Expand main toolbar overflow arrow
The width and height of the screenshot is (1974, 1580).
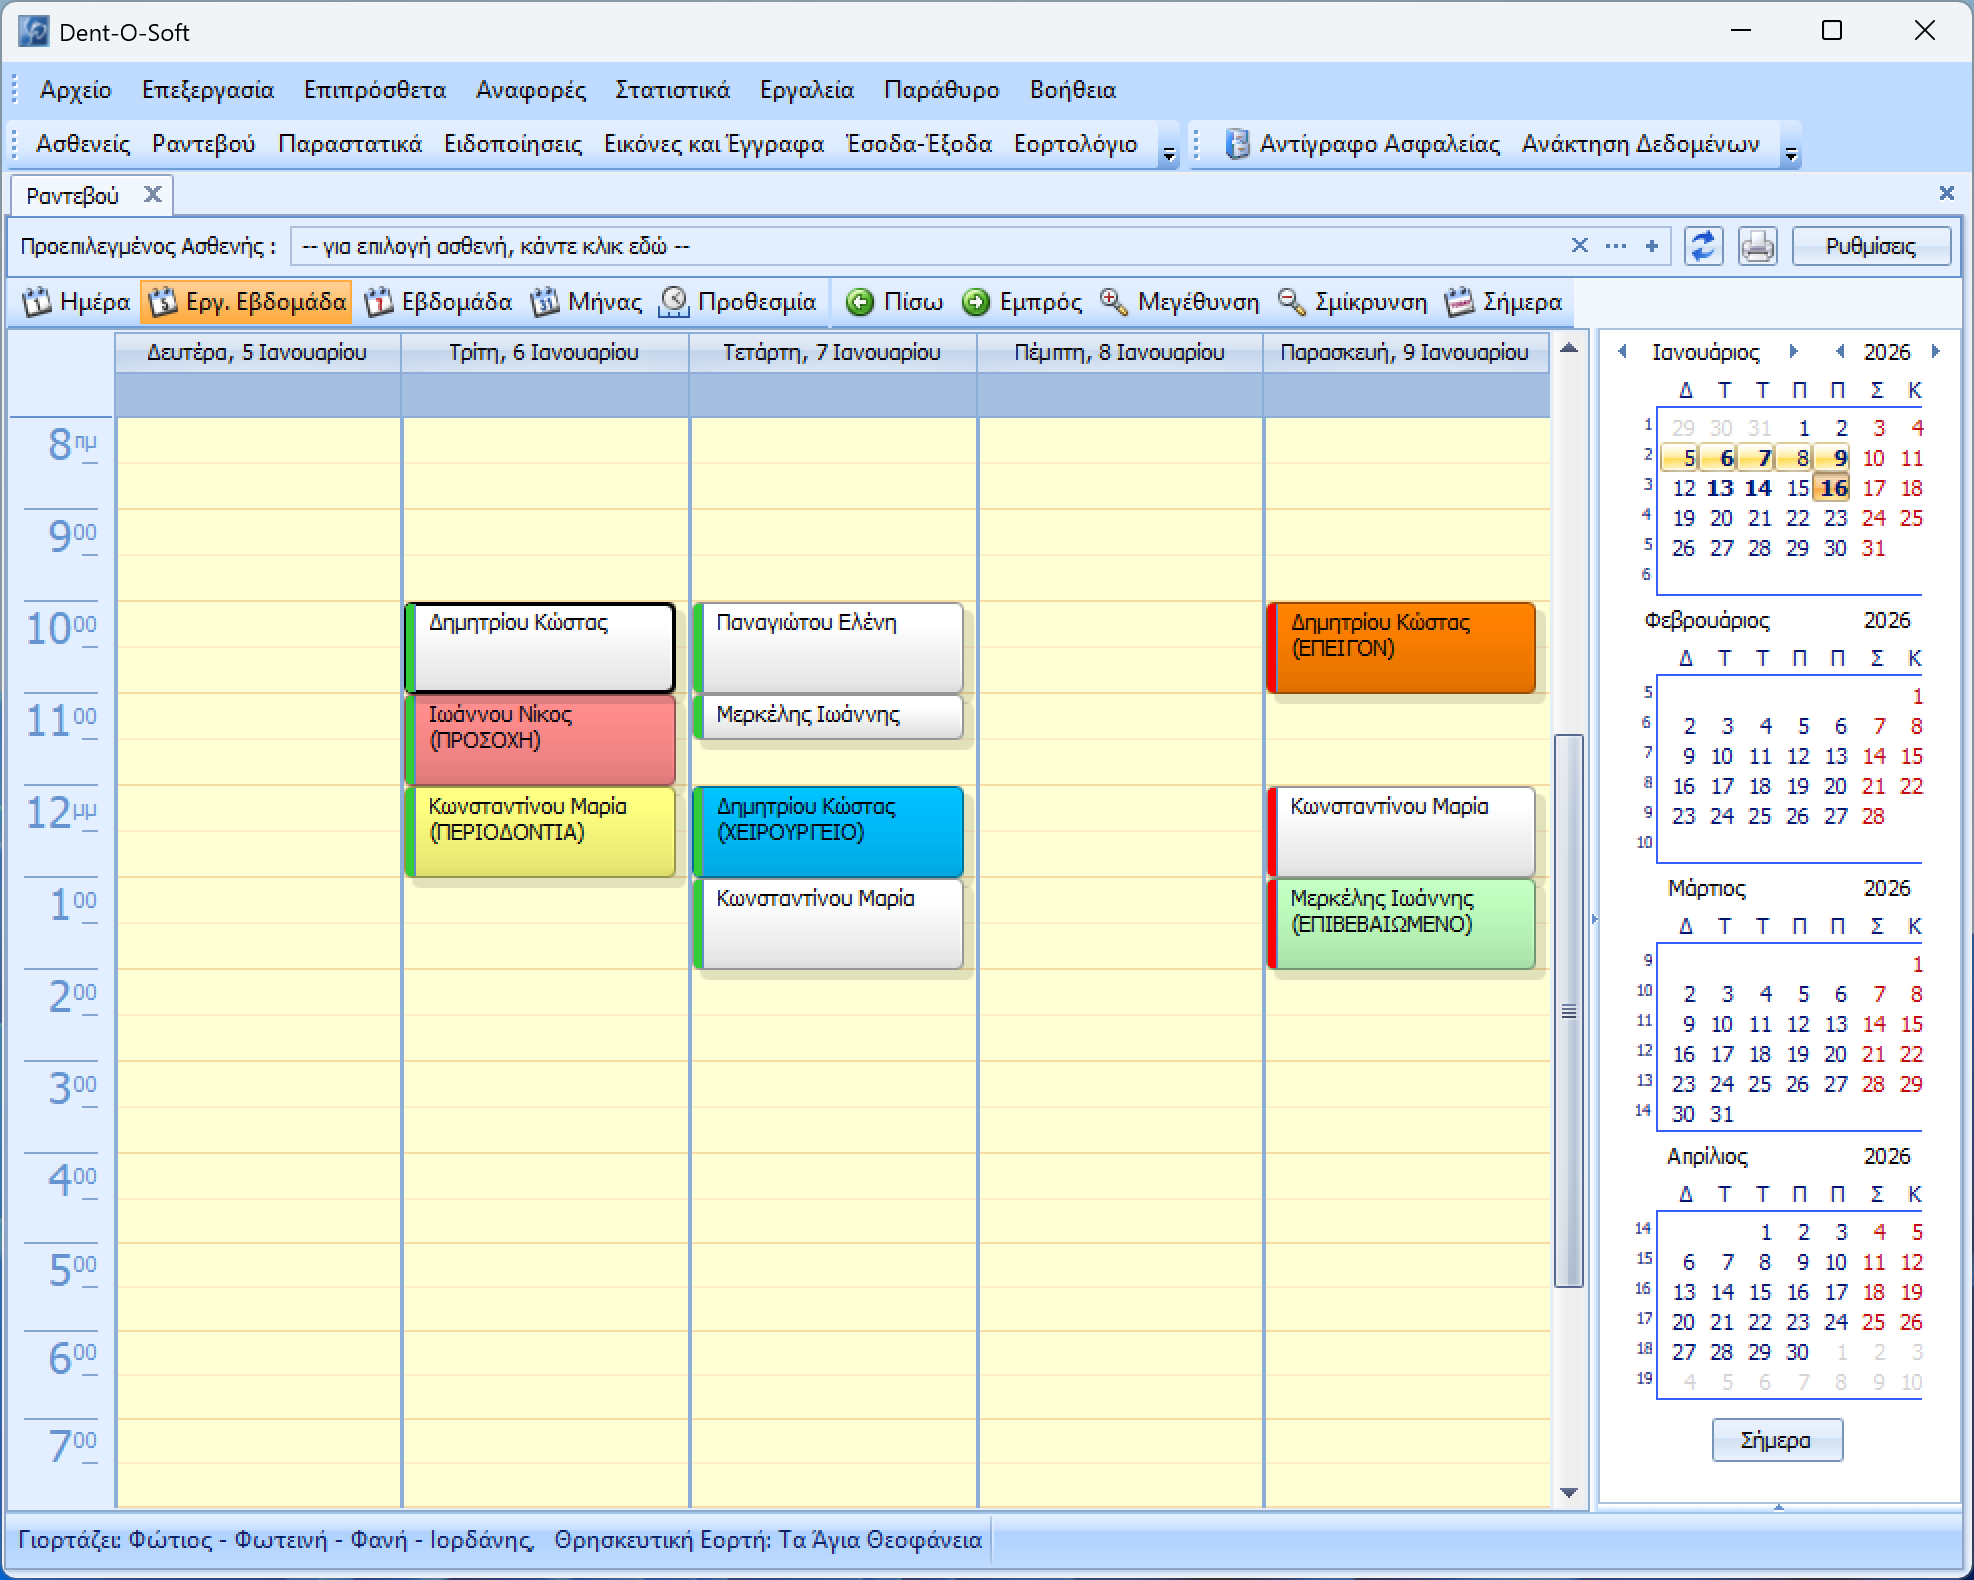click(1168, 153)
